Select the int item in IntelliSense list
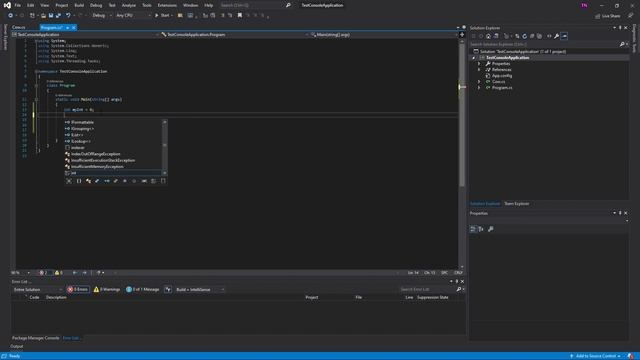640x360 pixels. (x=113, y=173)
